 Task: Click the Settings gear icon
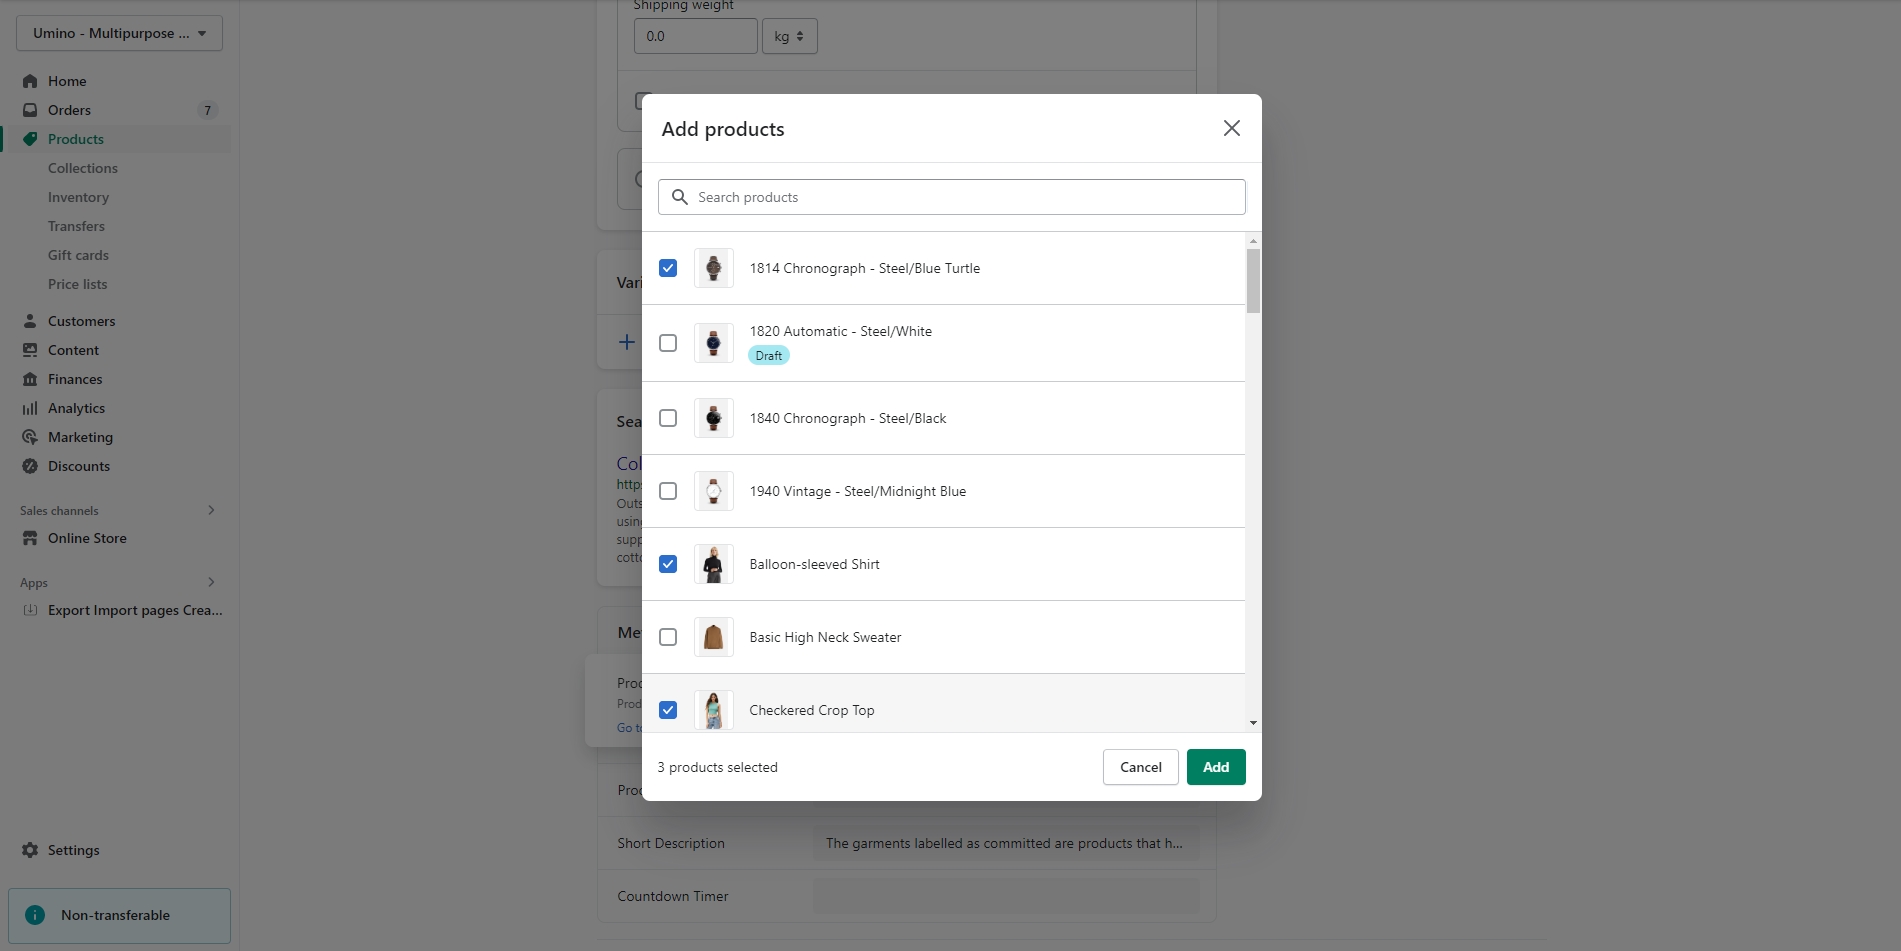click(30, 850)
